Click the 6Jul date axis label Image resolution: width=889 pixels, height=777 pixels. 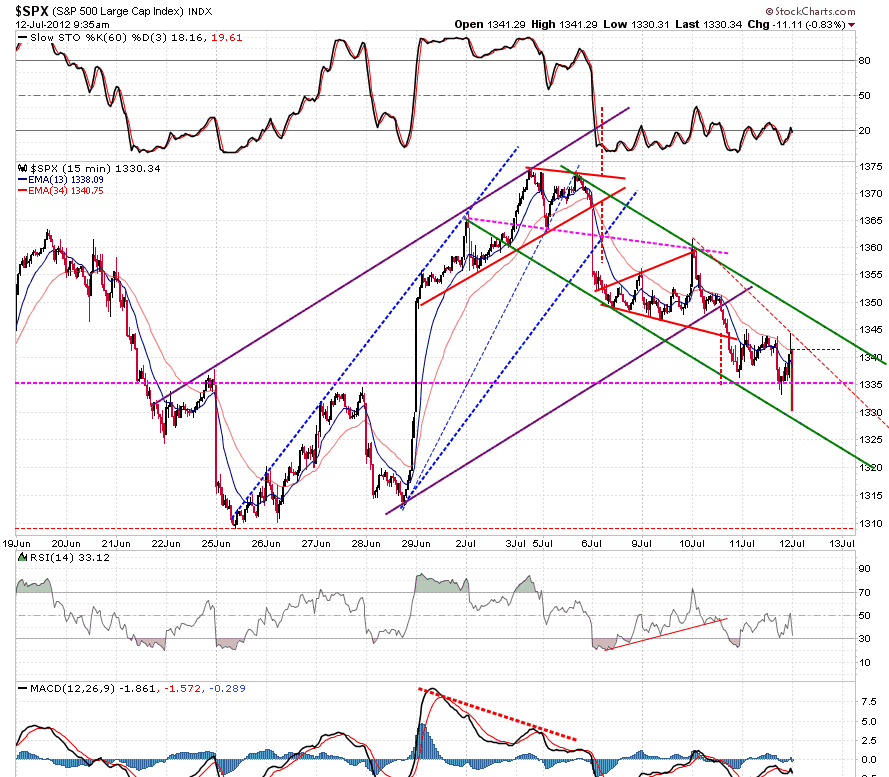591,544
